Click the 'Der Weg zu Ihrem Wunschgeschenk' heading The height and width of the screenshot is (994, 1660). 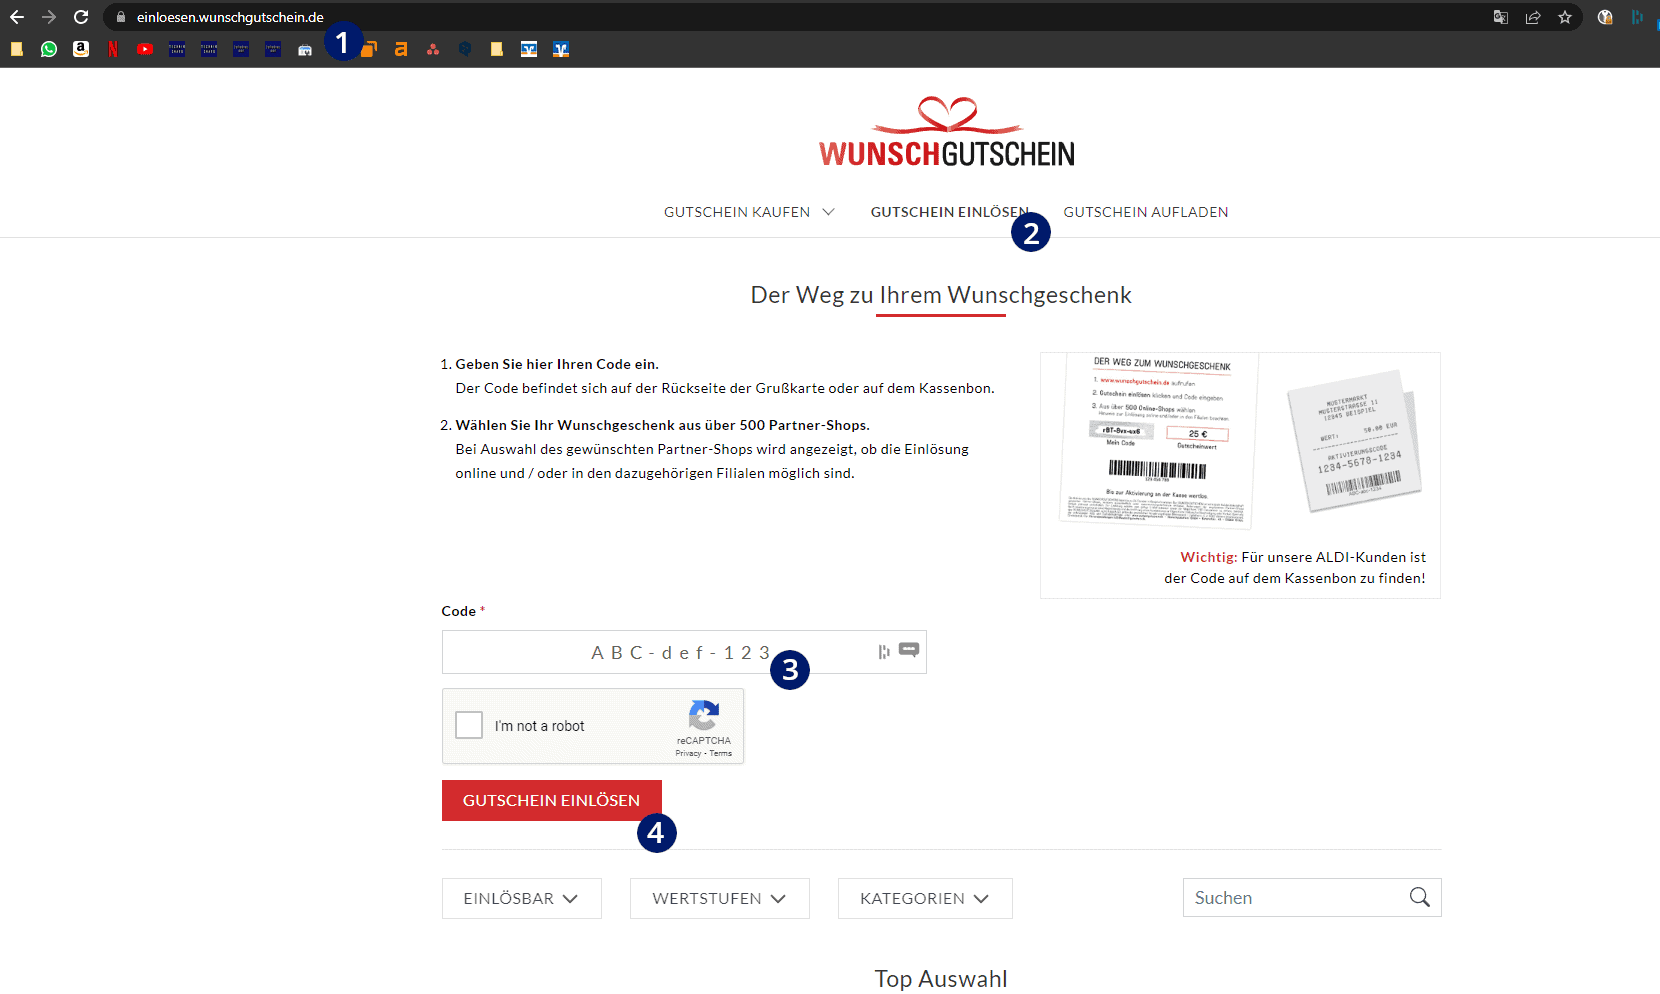941,295
